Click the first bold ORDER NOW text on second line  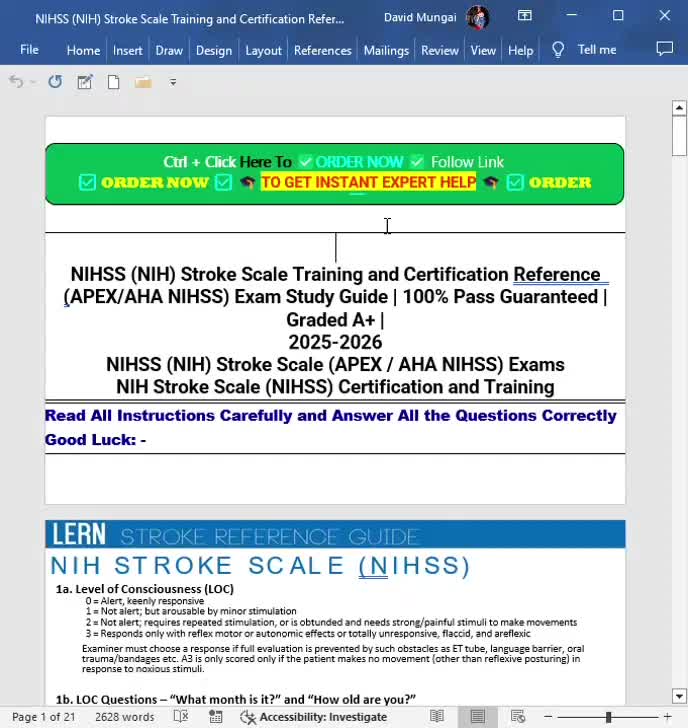tap(155, 182)
